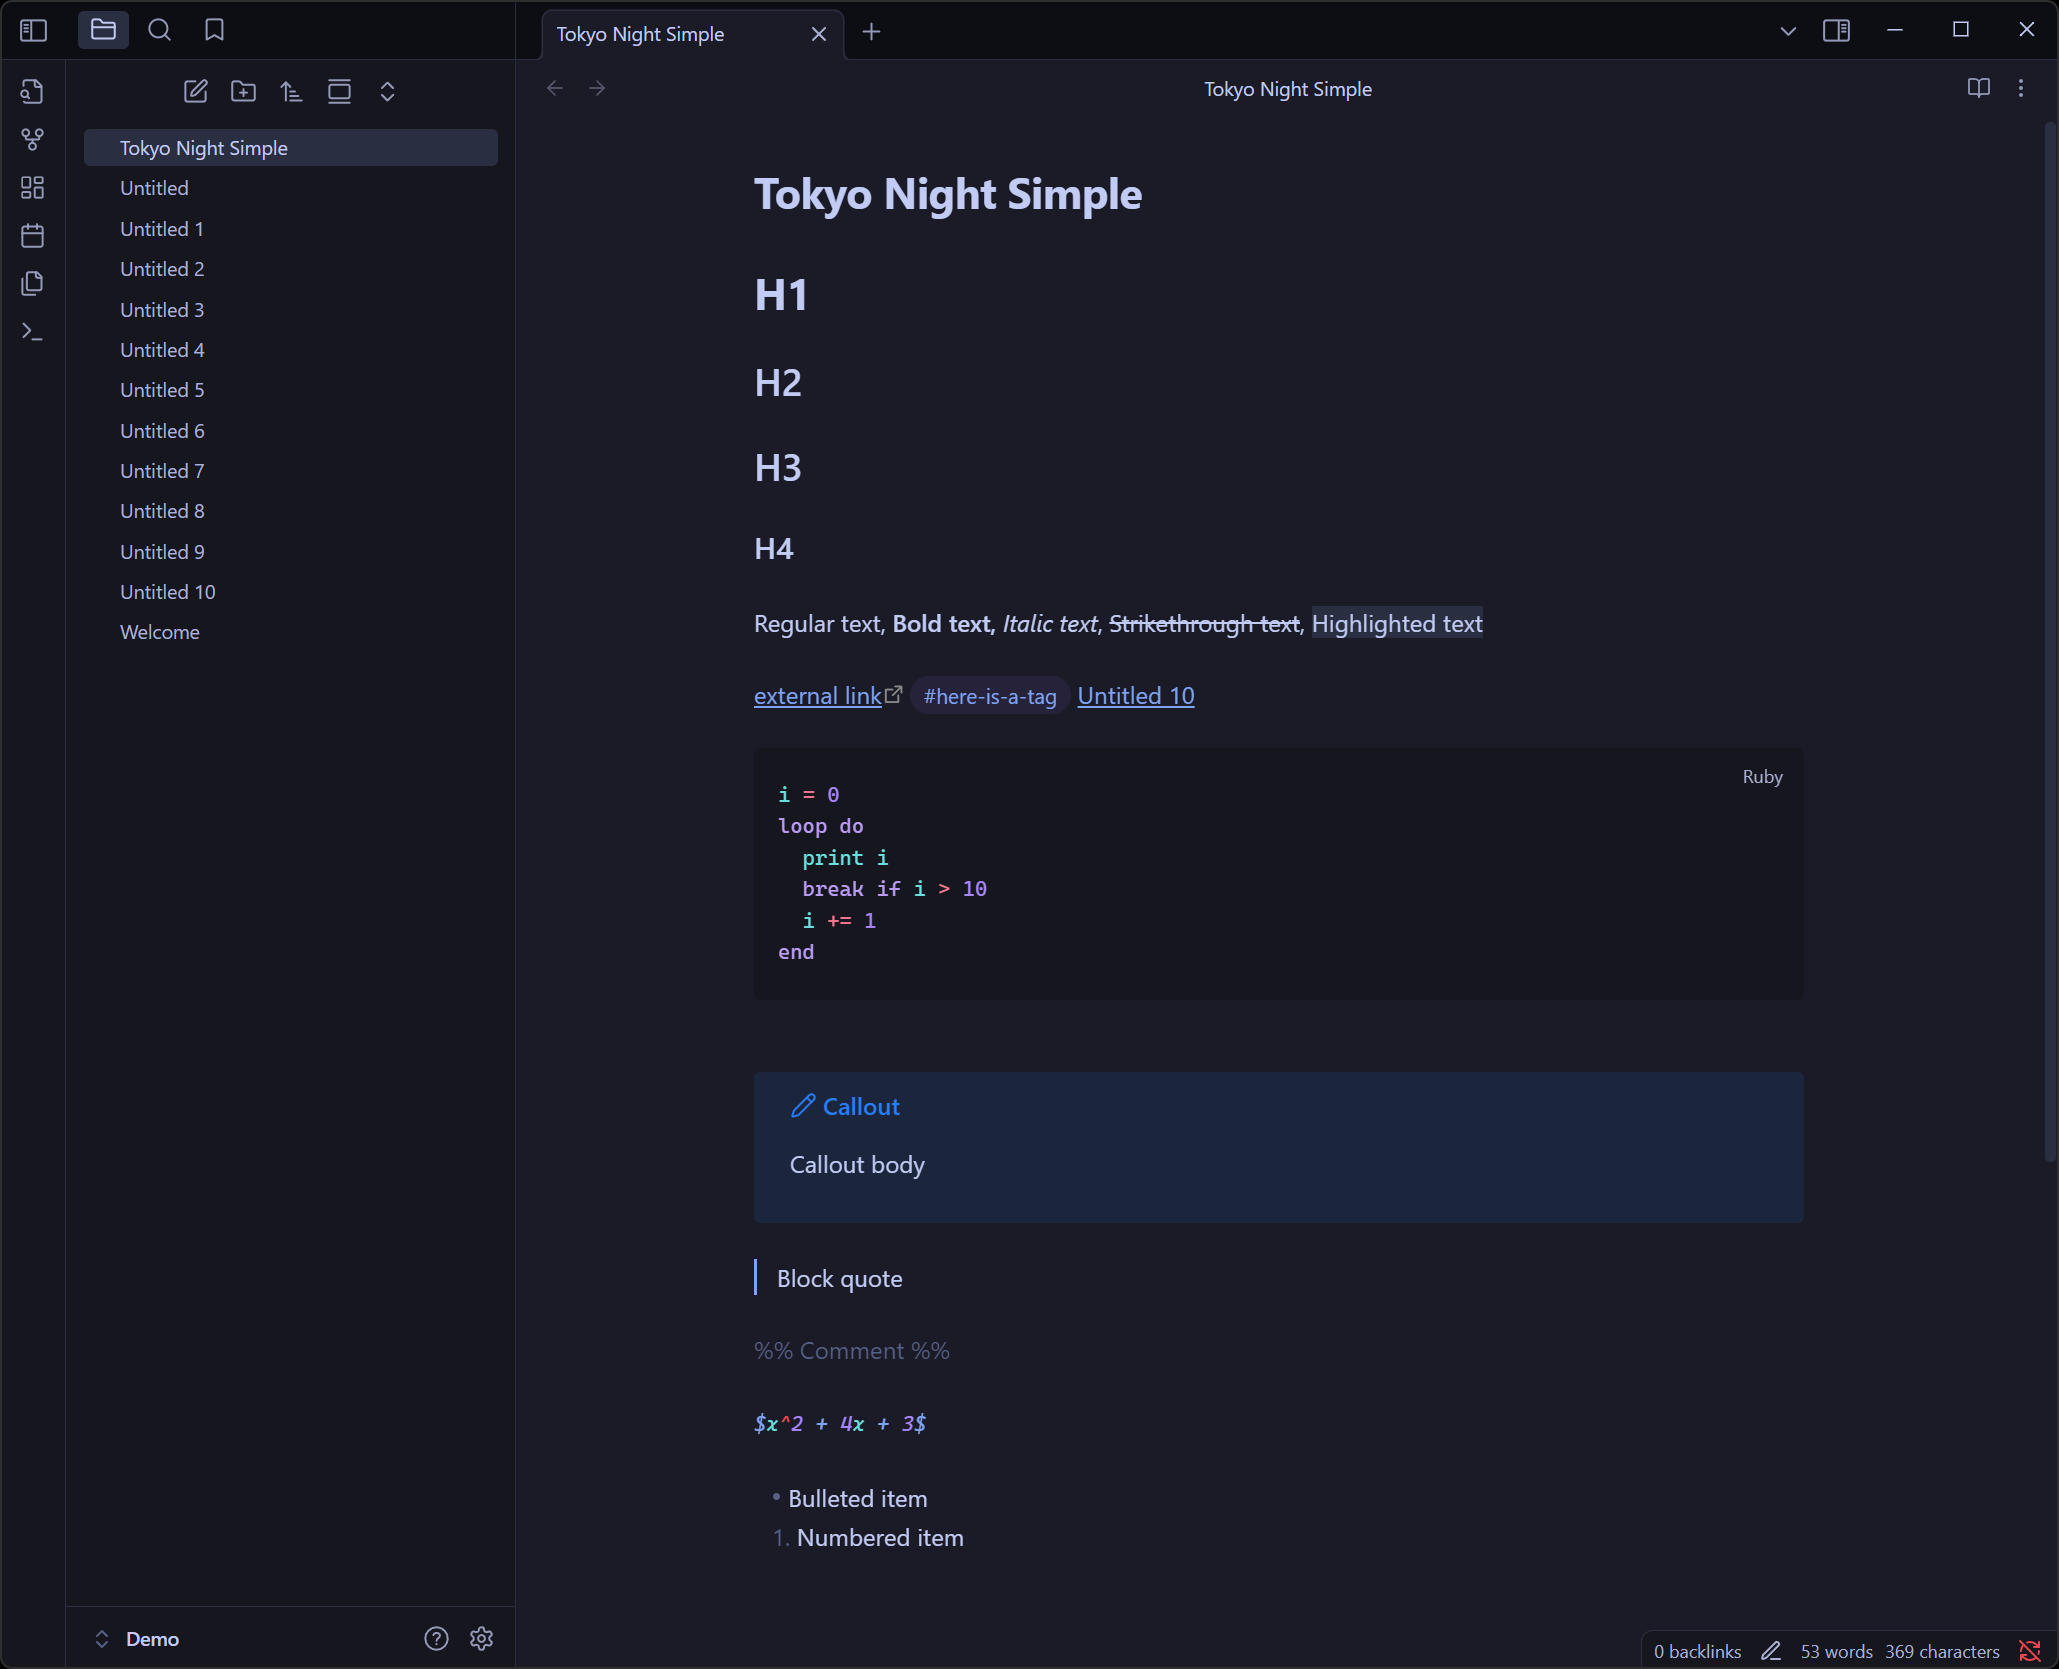
Task: Open Tokyo Night Simple in file list
Action: [291, 148]
